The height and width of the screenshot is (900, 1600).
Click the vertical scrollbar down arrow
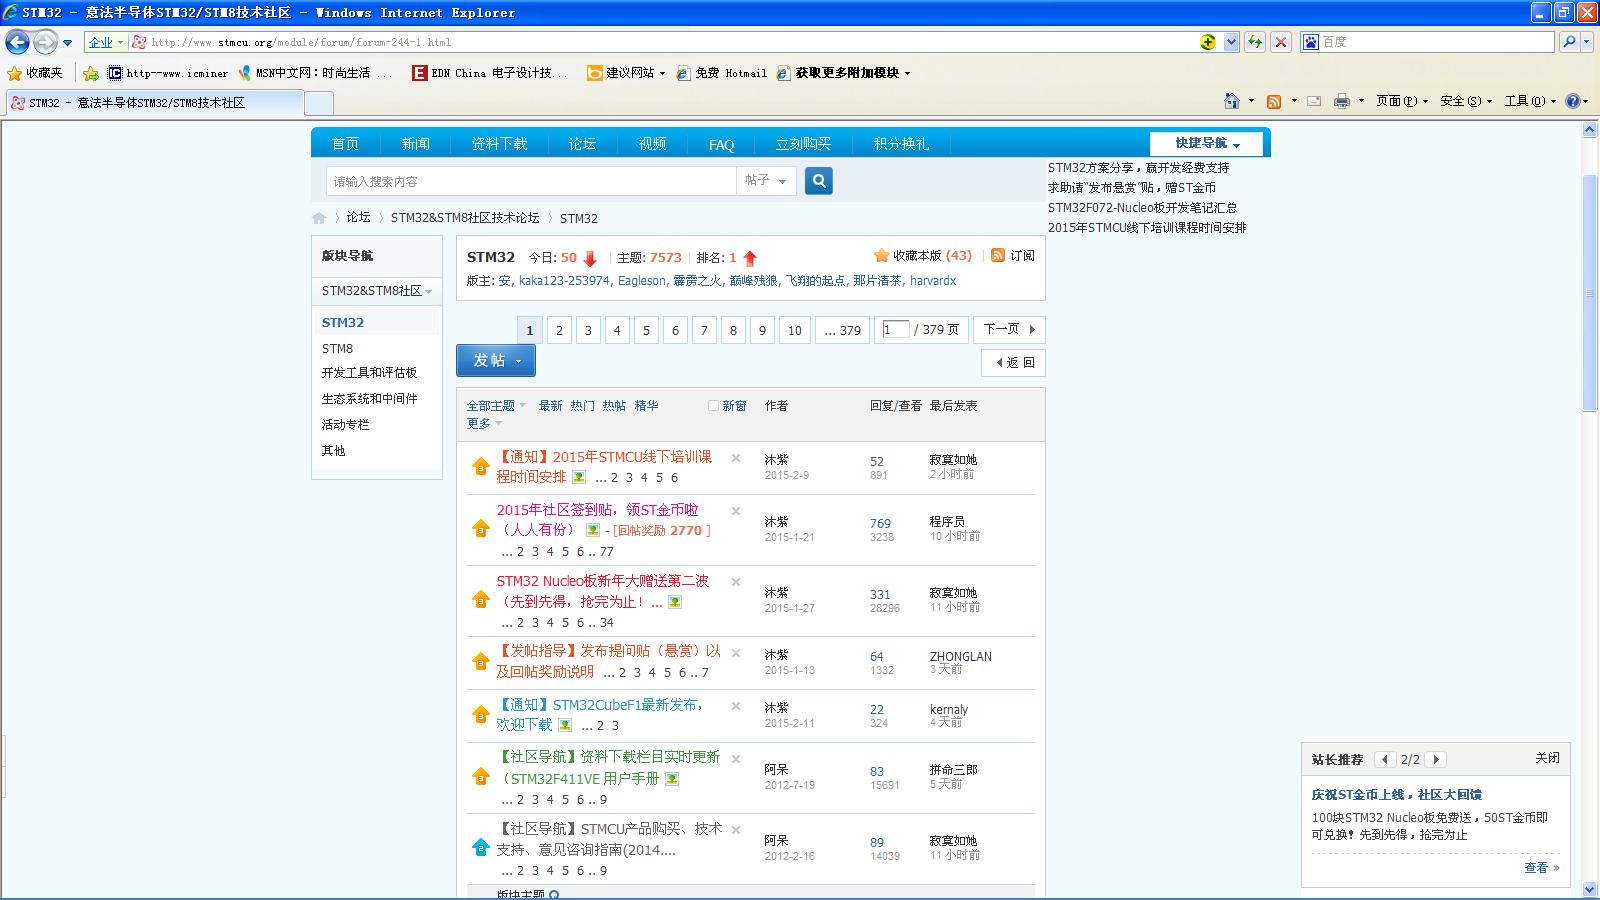point(1590,889)
